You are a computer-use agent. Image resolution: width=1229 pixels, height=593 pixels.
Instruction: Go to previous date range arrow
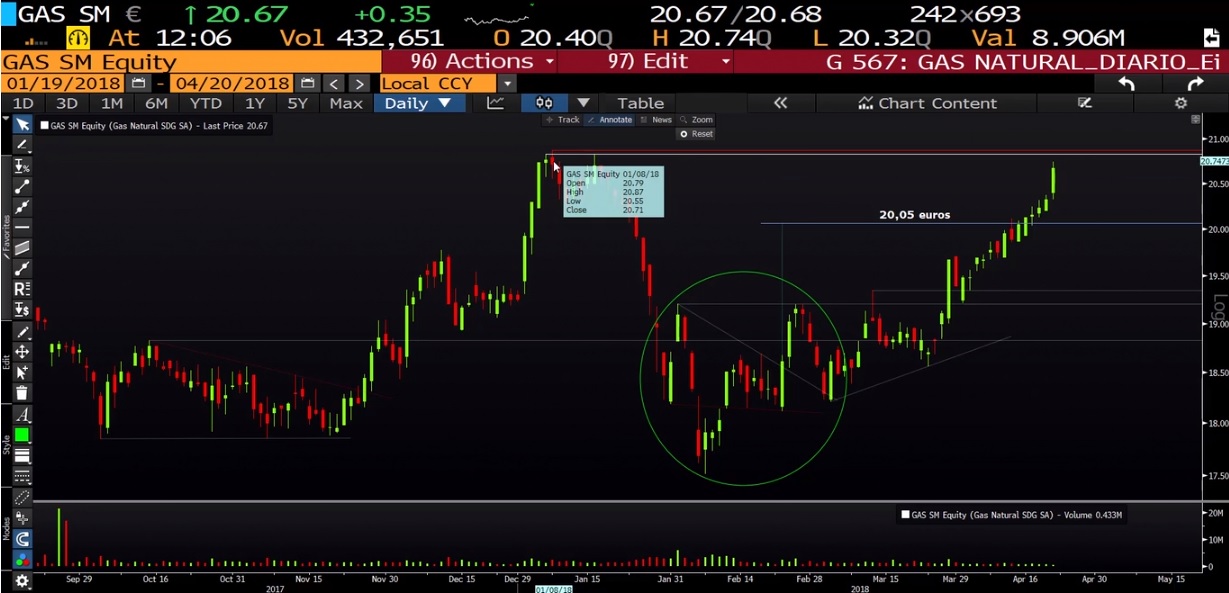click(335, 84)
